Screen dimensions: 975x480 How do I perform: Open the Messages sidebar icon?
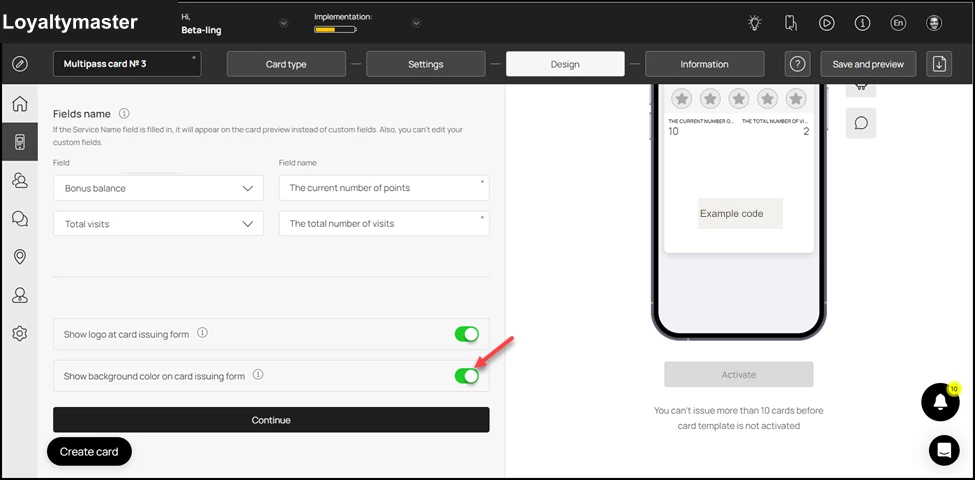tap(20, 218)
